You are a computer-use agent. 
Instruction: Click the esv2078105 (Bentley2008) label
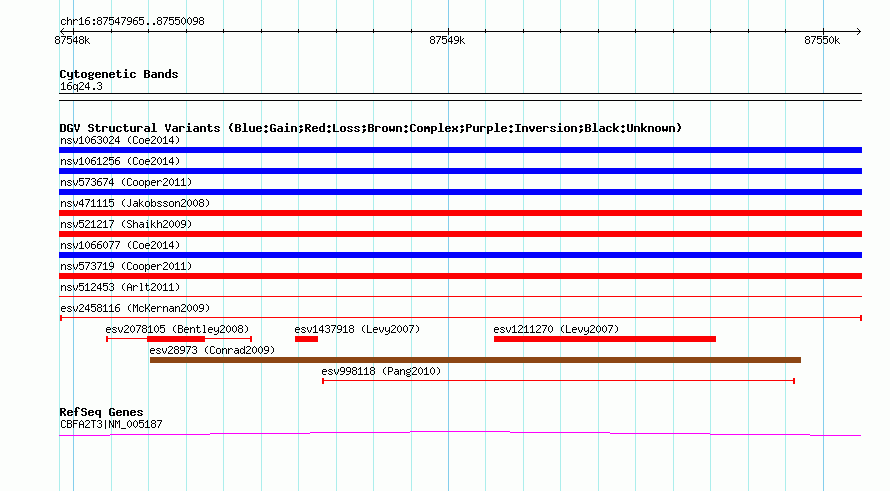(177, 329)
